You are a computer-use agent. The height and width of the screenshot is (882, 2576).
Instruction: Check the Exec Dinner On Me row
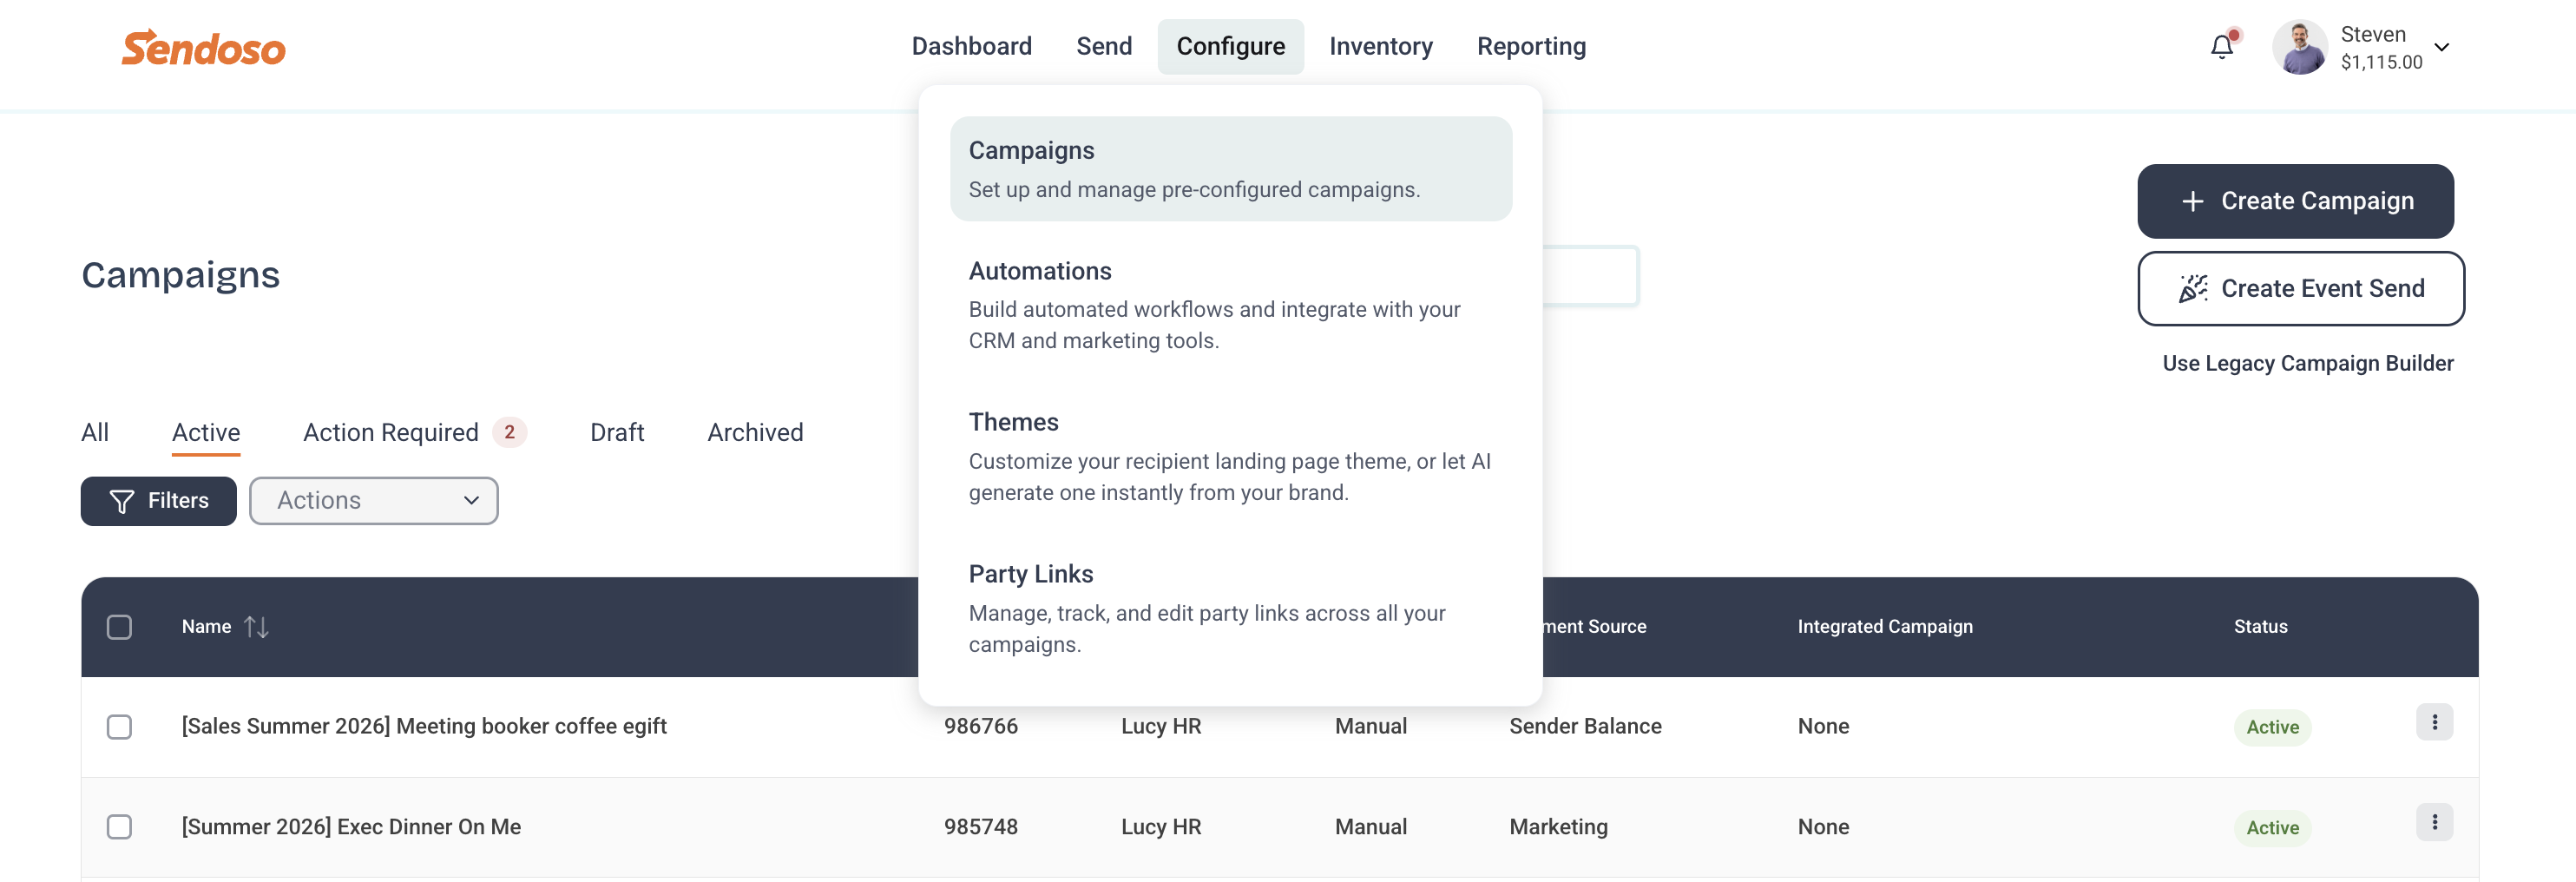tap(119, 827)
